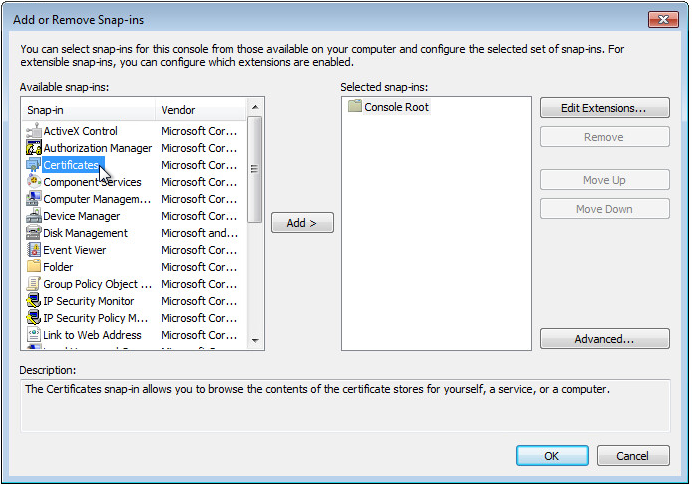The image size is (692, 485).
Task: Select Device Manager snap-in name
Action: point(82,216)
